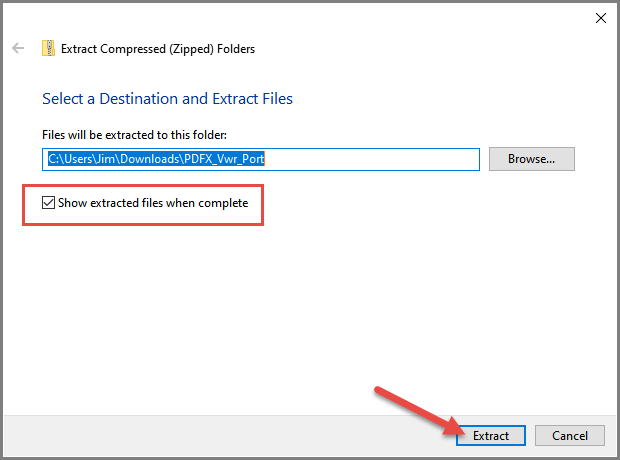Click the 'Extract Compressed (Zipped) Folders' title text
This screenshot has width=620, height=460.
click(x=158, y=49)
